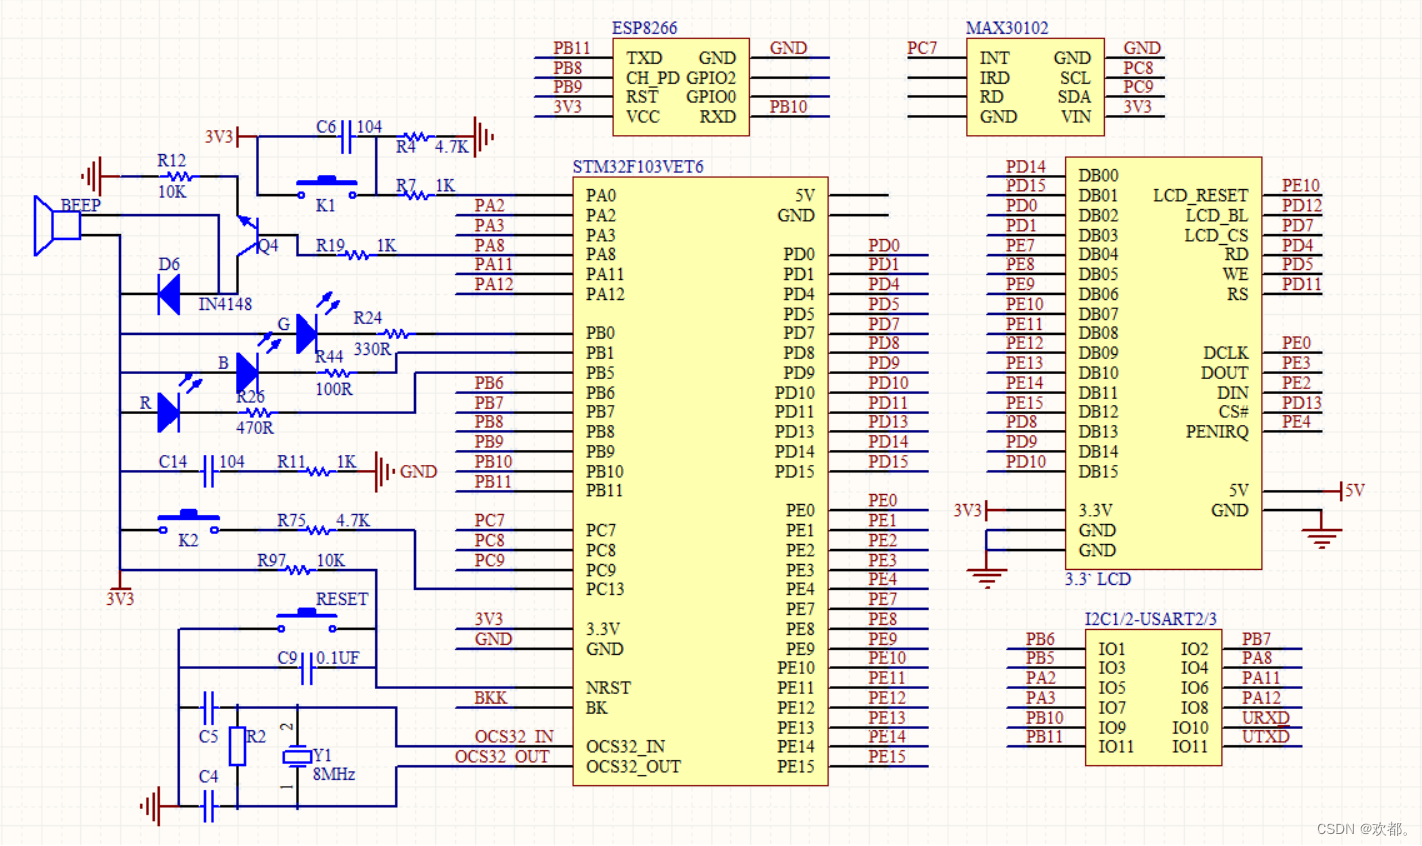The height and width of the screenshot is (846, 1422).
Task: Click the C6 capacitor symbol
Action: [x=347, y=136]
